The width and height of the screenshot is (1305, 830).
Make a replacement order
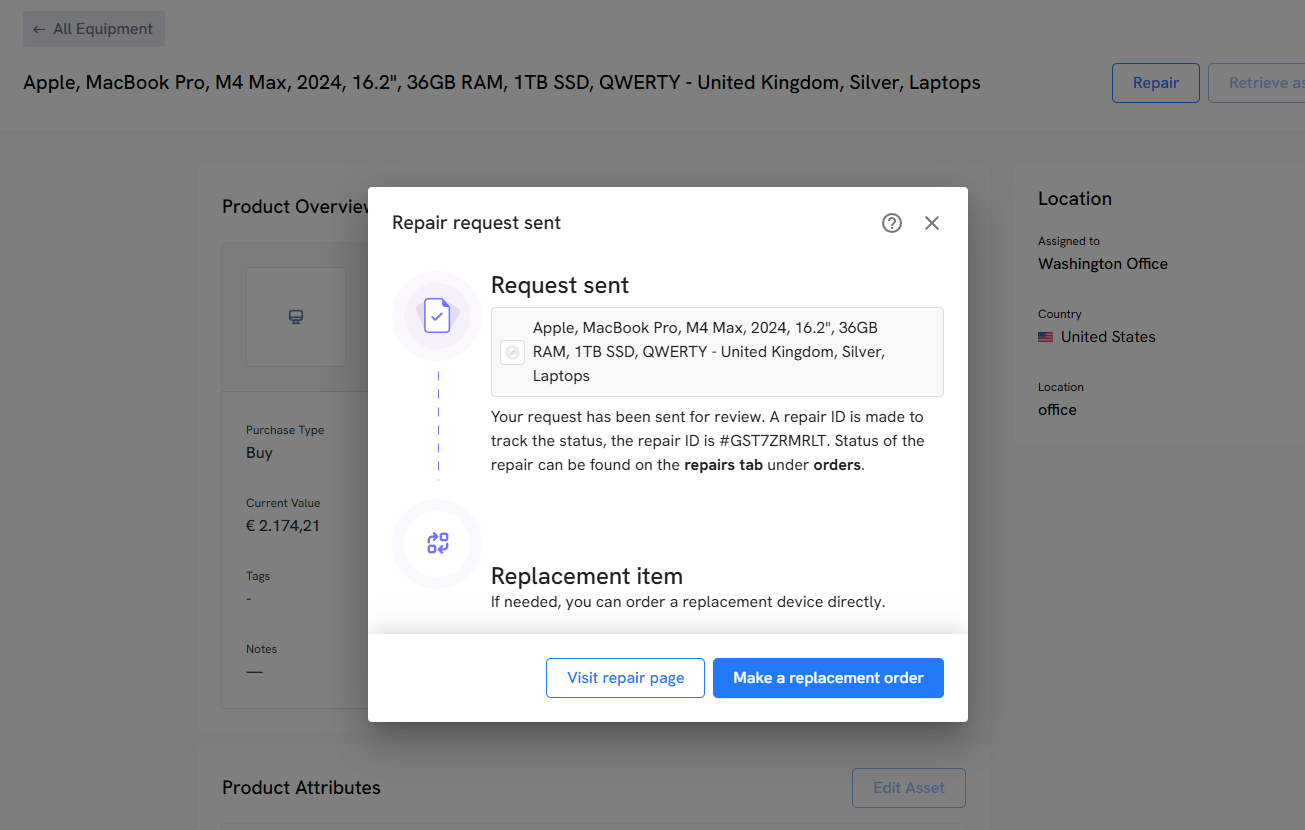click(x=828, y=678)
